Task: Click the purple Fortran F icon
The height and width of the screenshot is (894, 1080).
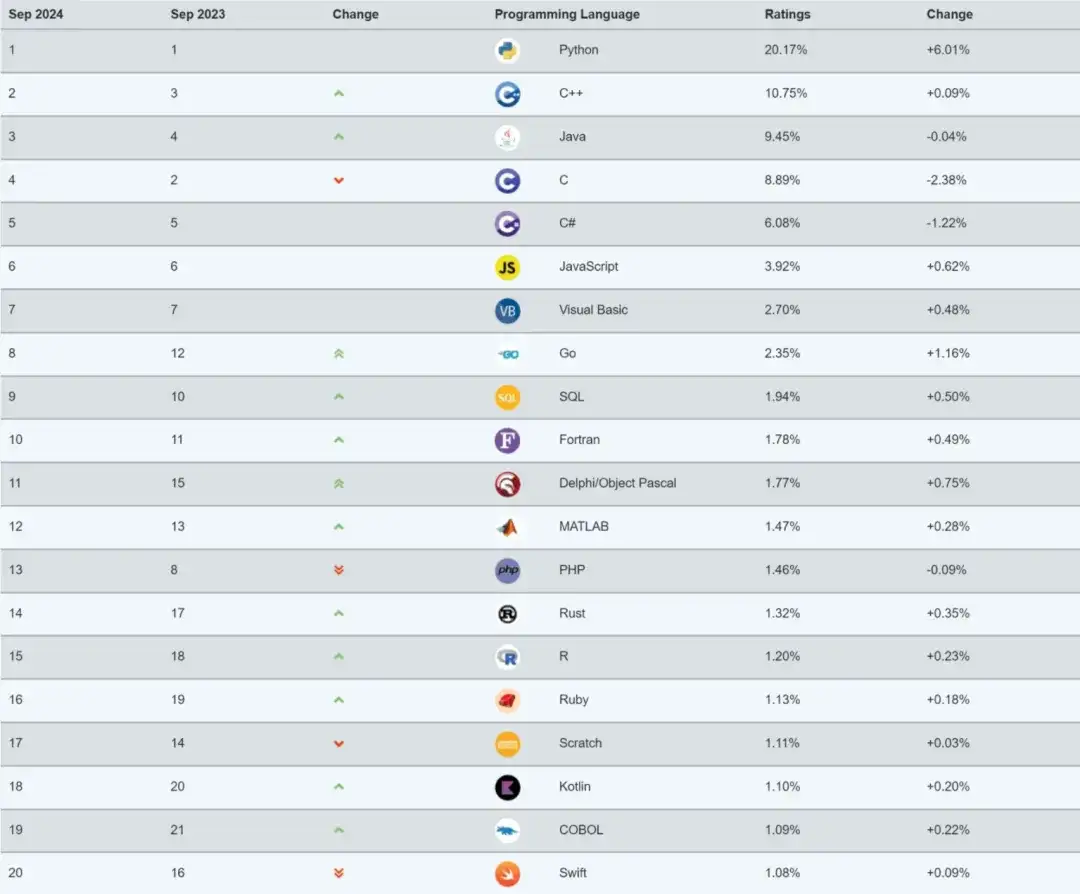Action: tap(507, 440)
